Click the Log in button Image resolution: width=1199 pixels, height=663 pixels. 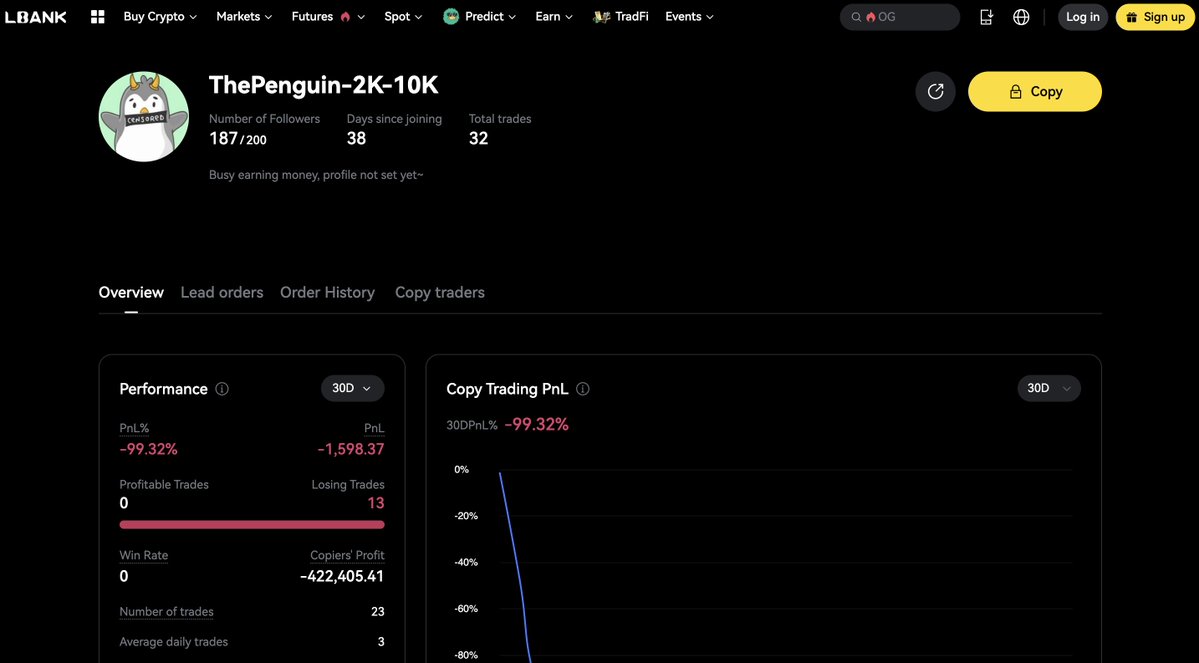(1083, 17)
